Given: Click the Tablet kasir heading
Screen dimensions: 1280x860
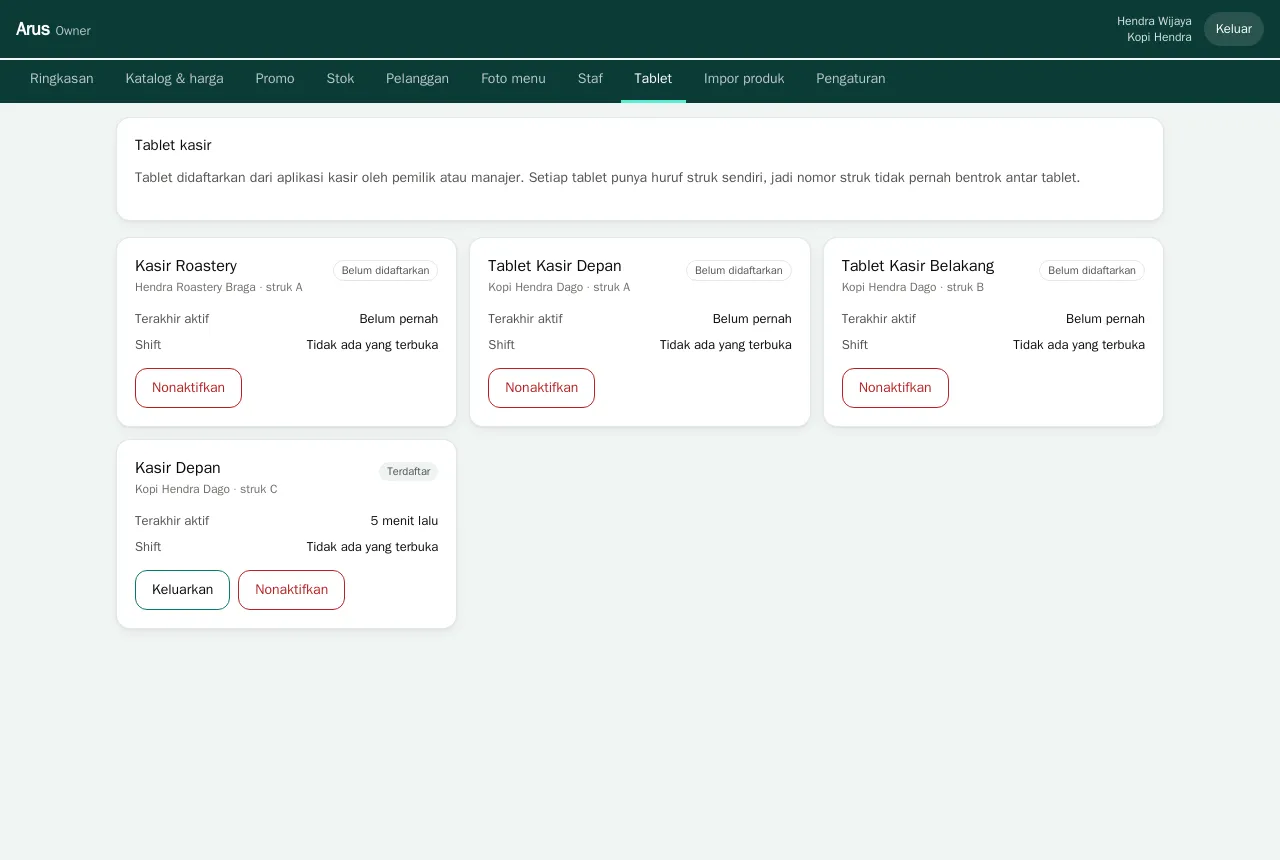Looking at the screenshot, I should click(173, 146).
